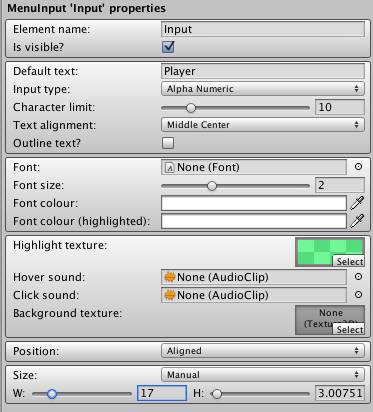The image size is (373, 412).
Task: Use eyedropper for highlighted Font colour
Action: coord(357,221)
